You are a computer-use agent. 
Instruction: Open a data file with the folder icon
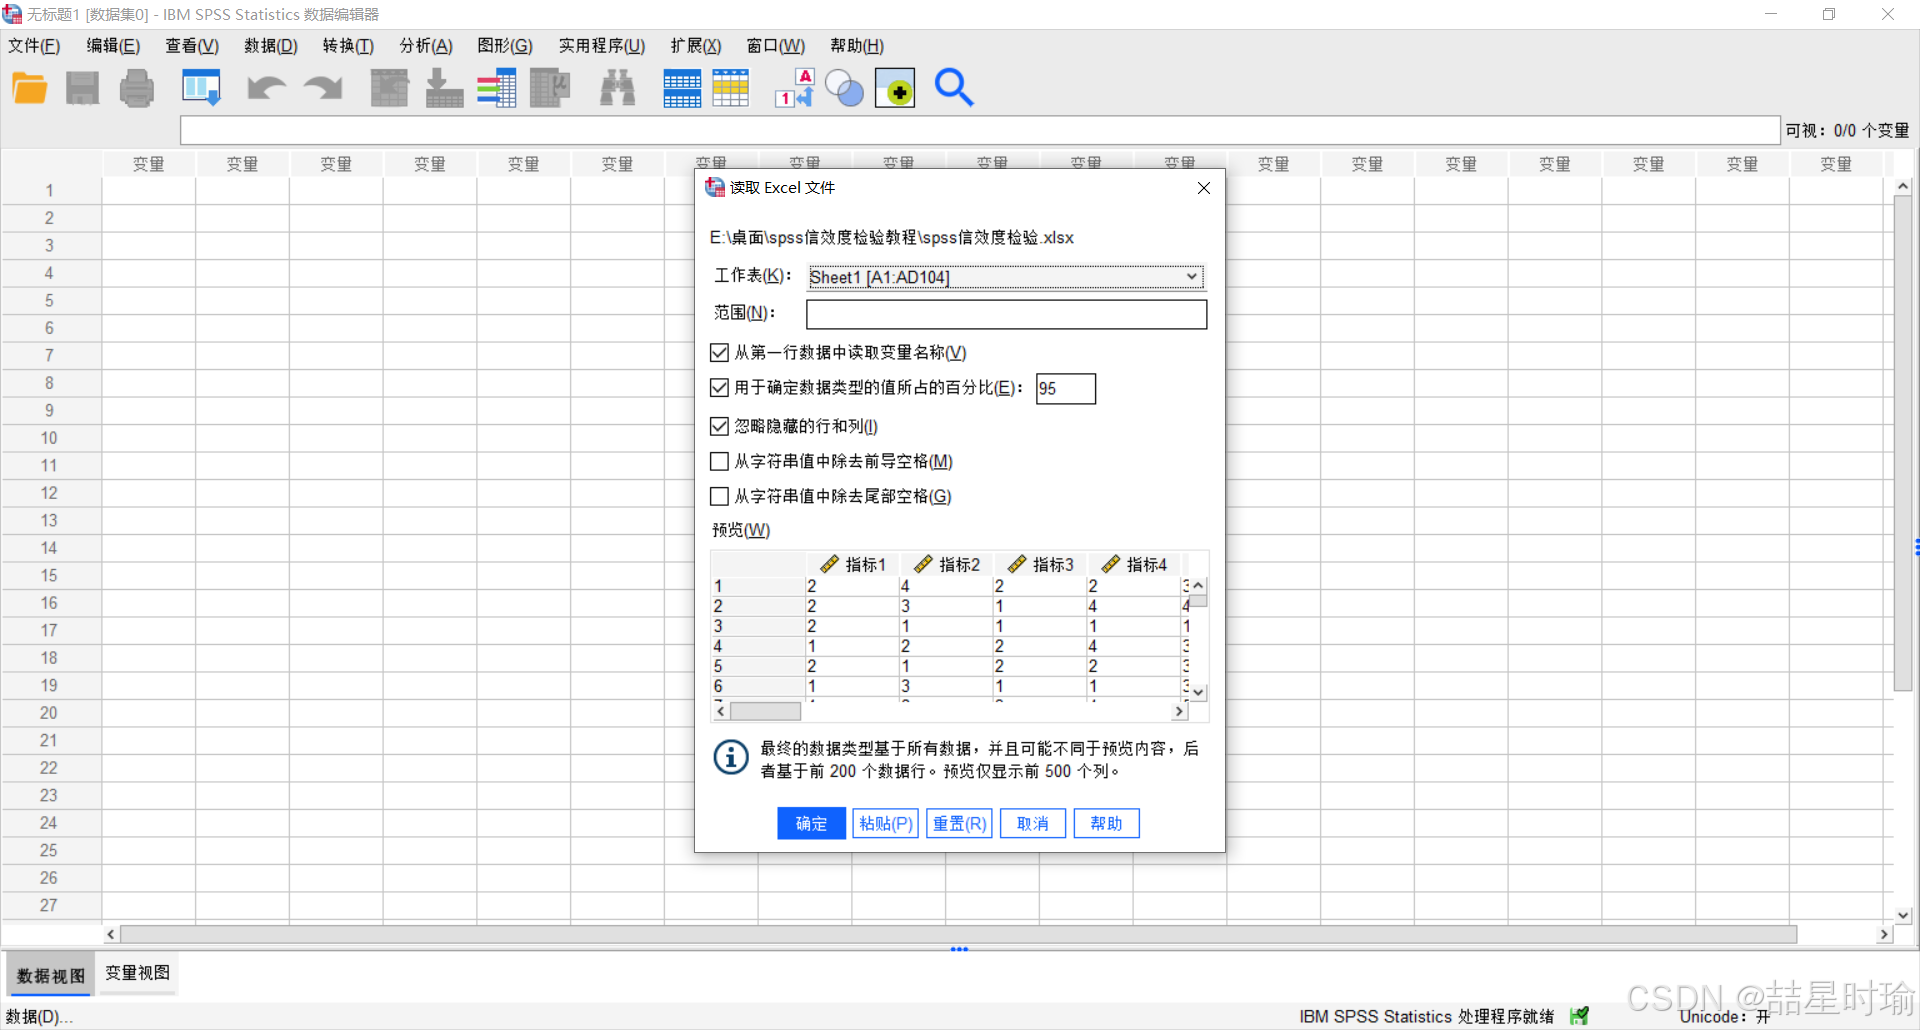tap(30, 88)
